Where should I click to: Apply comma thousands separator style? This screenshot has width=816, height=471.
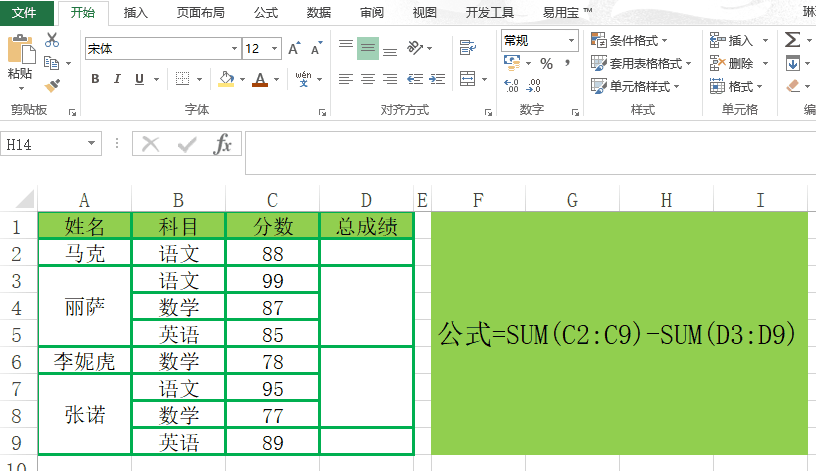pos(567,63)
